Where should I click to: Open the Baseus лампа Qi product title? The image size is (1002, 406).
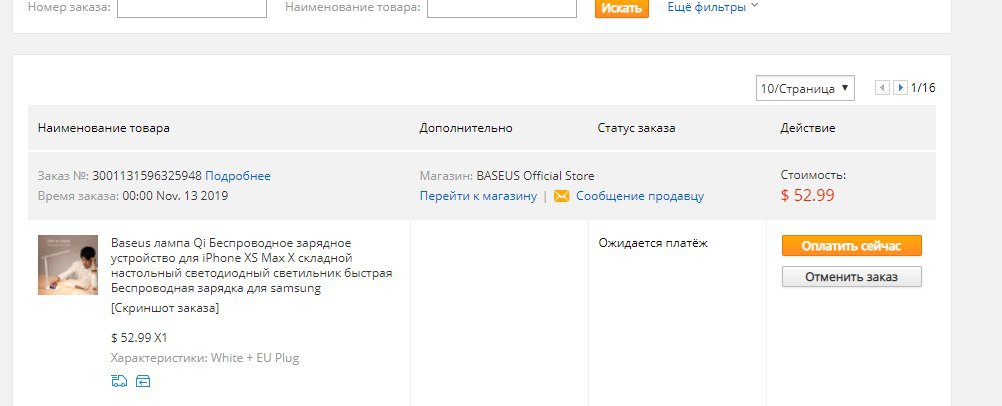click(251, 265)
